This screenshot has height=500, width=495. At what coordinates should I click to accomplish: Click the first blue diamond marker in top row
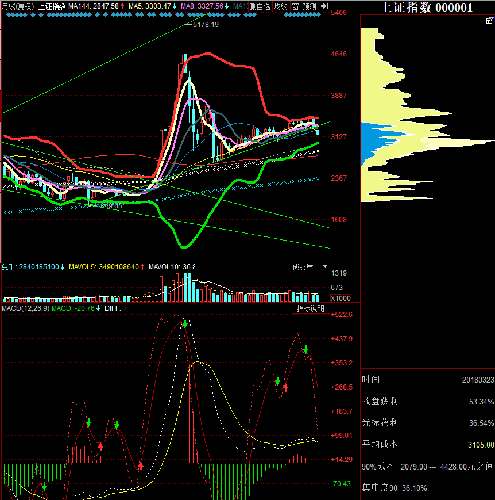tap(8, 15)
